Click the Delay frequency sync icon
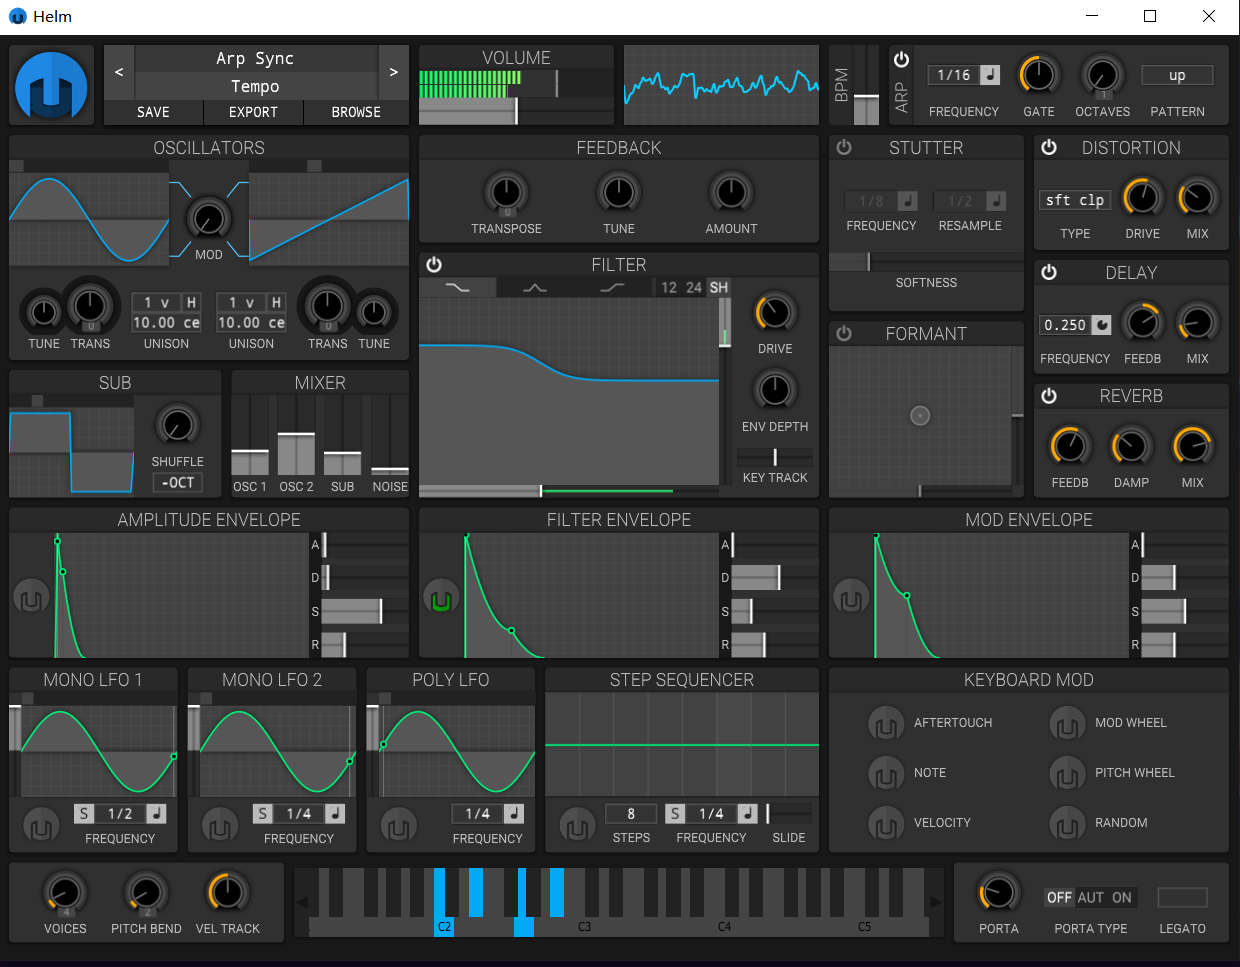This screenshot has height=967, width=1240. [1101, 325]
